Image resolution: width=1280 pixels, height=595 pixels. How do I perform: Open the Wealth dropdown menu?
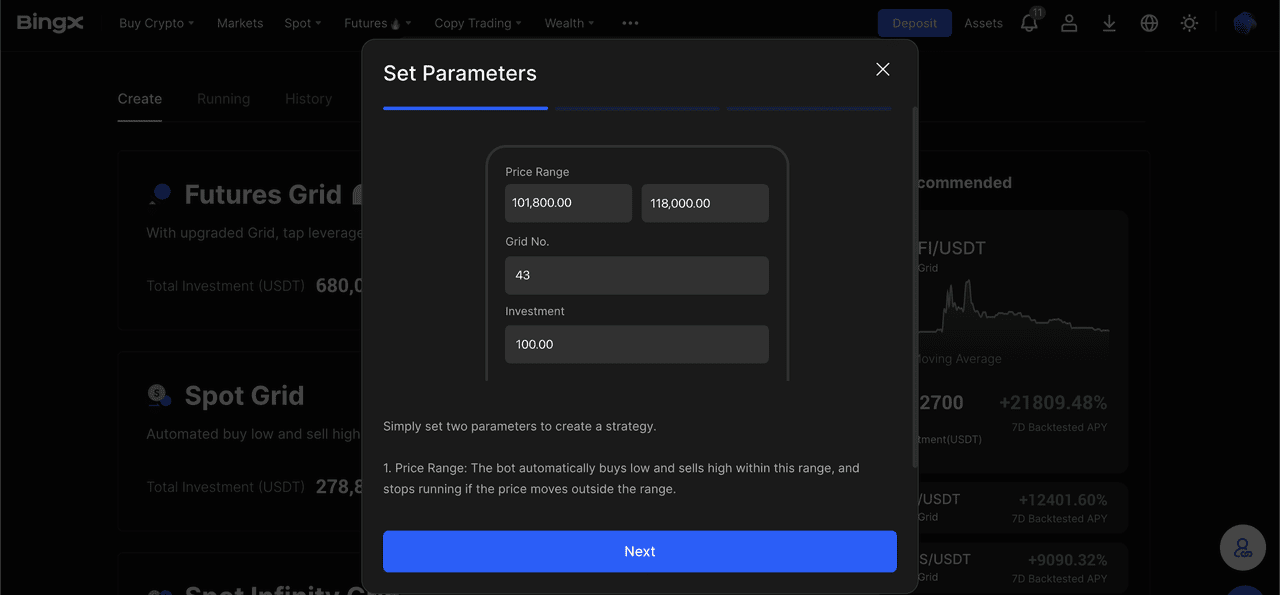569,23
